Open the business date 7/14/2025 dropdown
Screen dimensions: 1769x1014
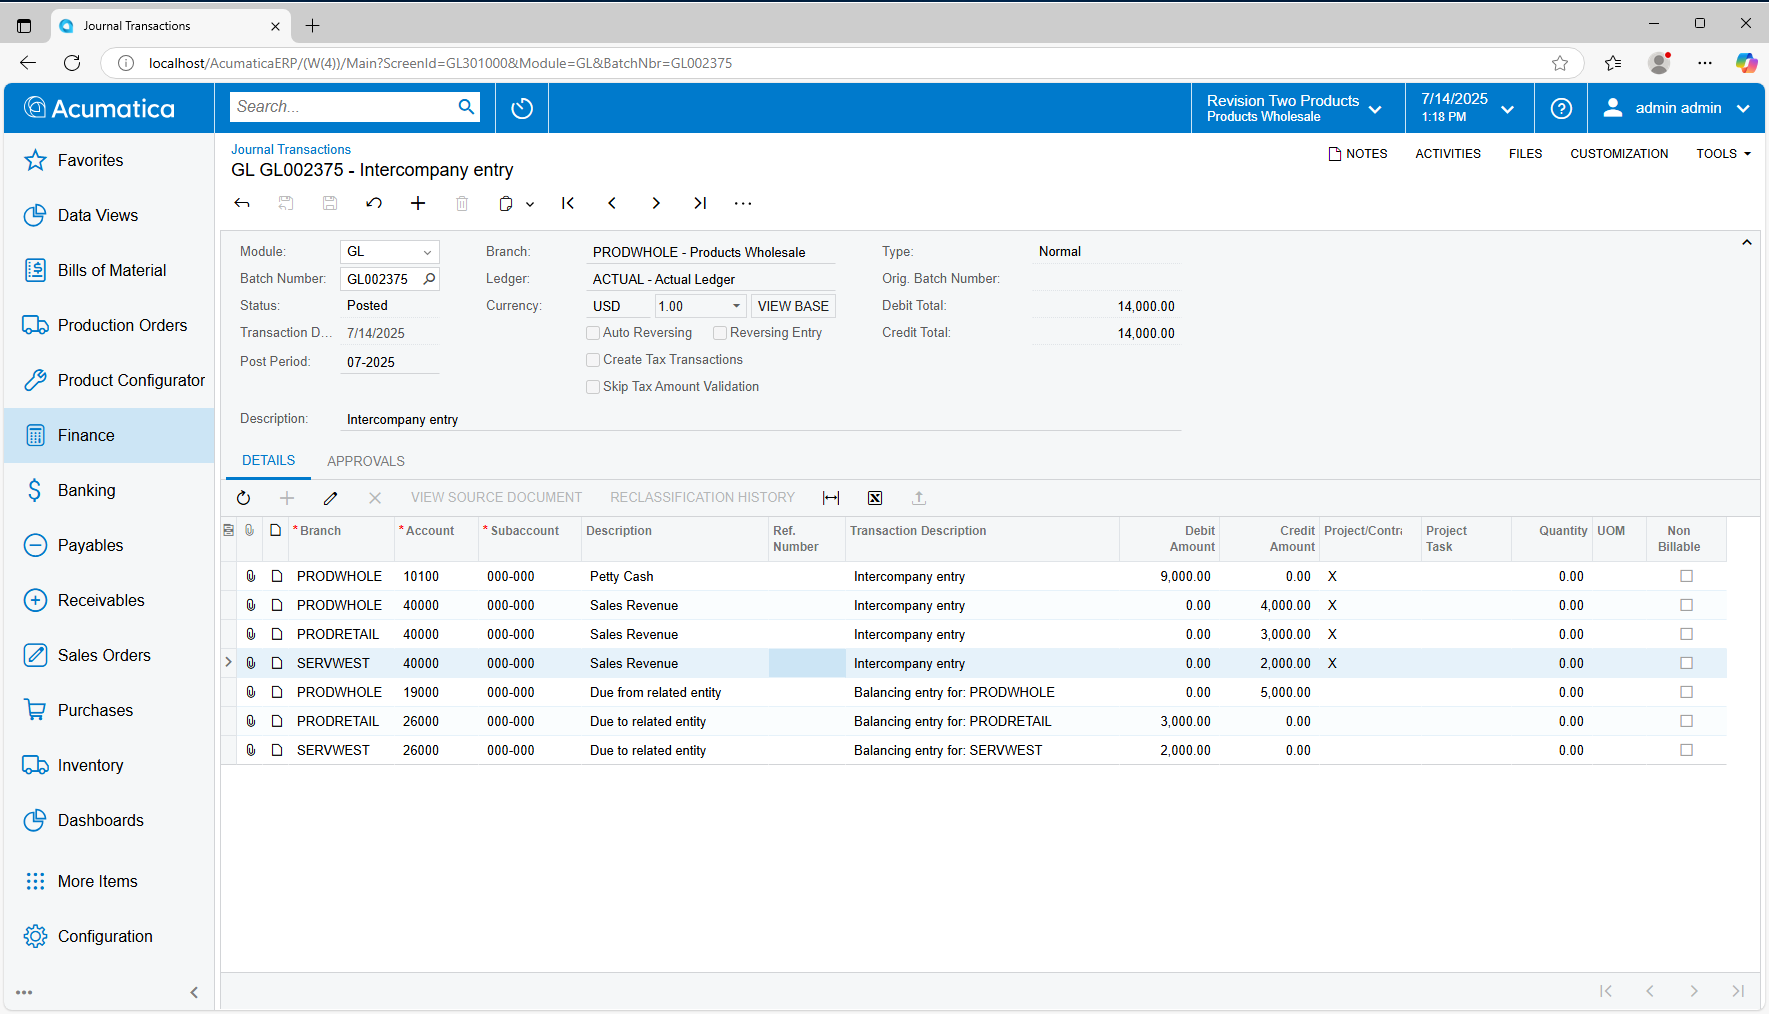click(1468, 108)
